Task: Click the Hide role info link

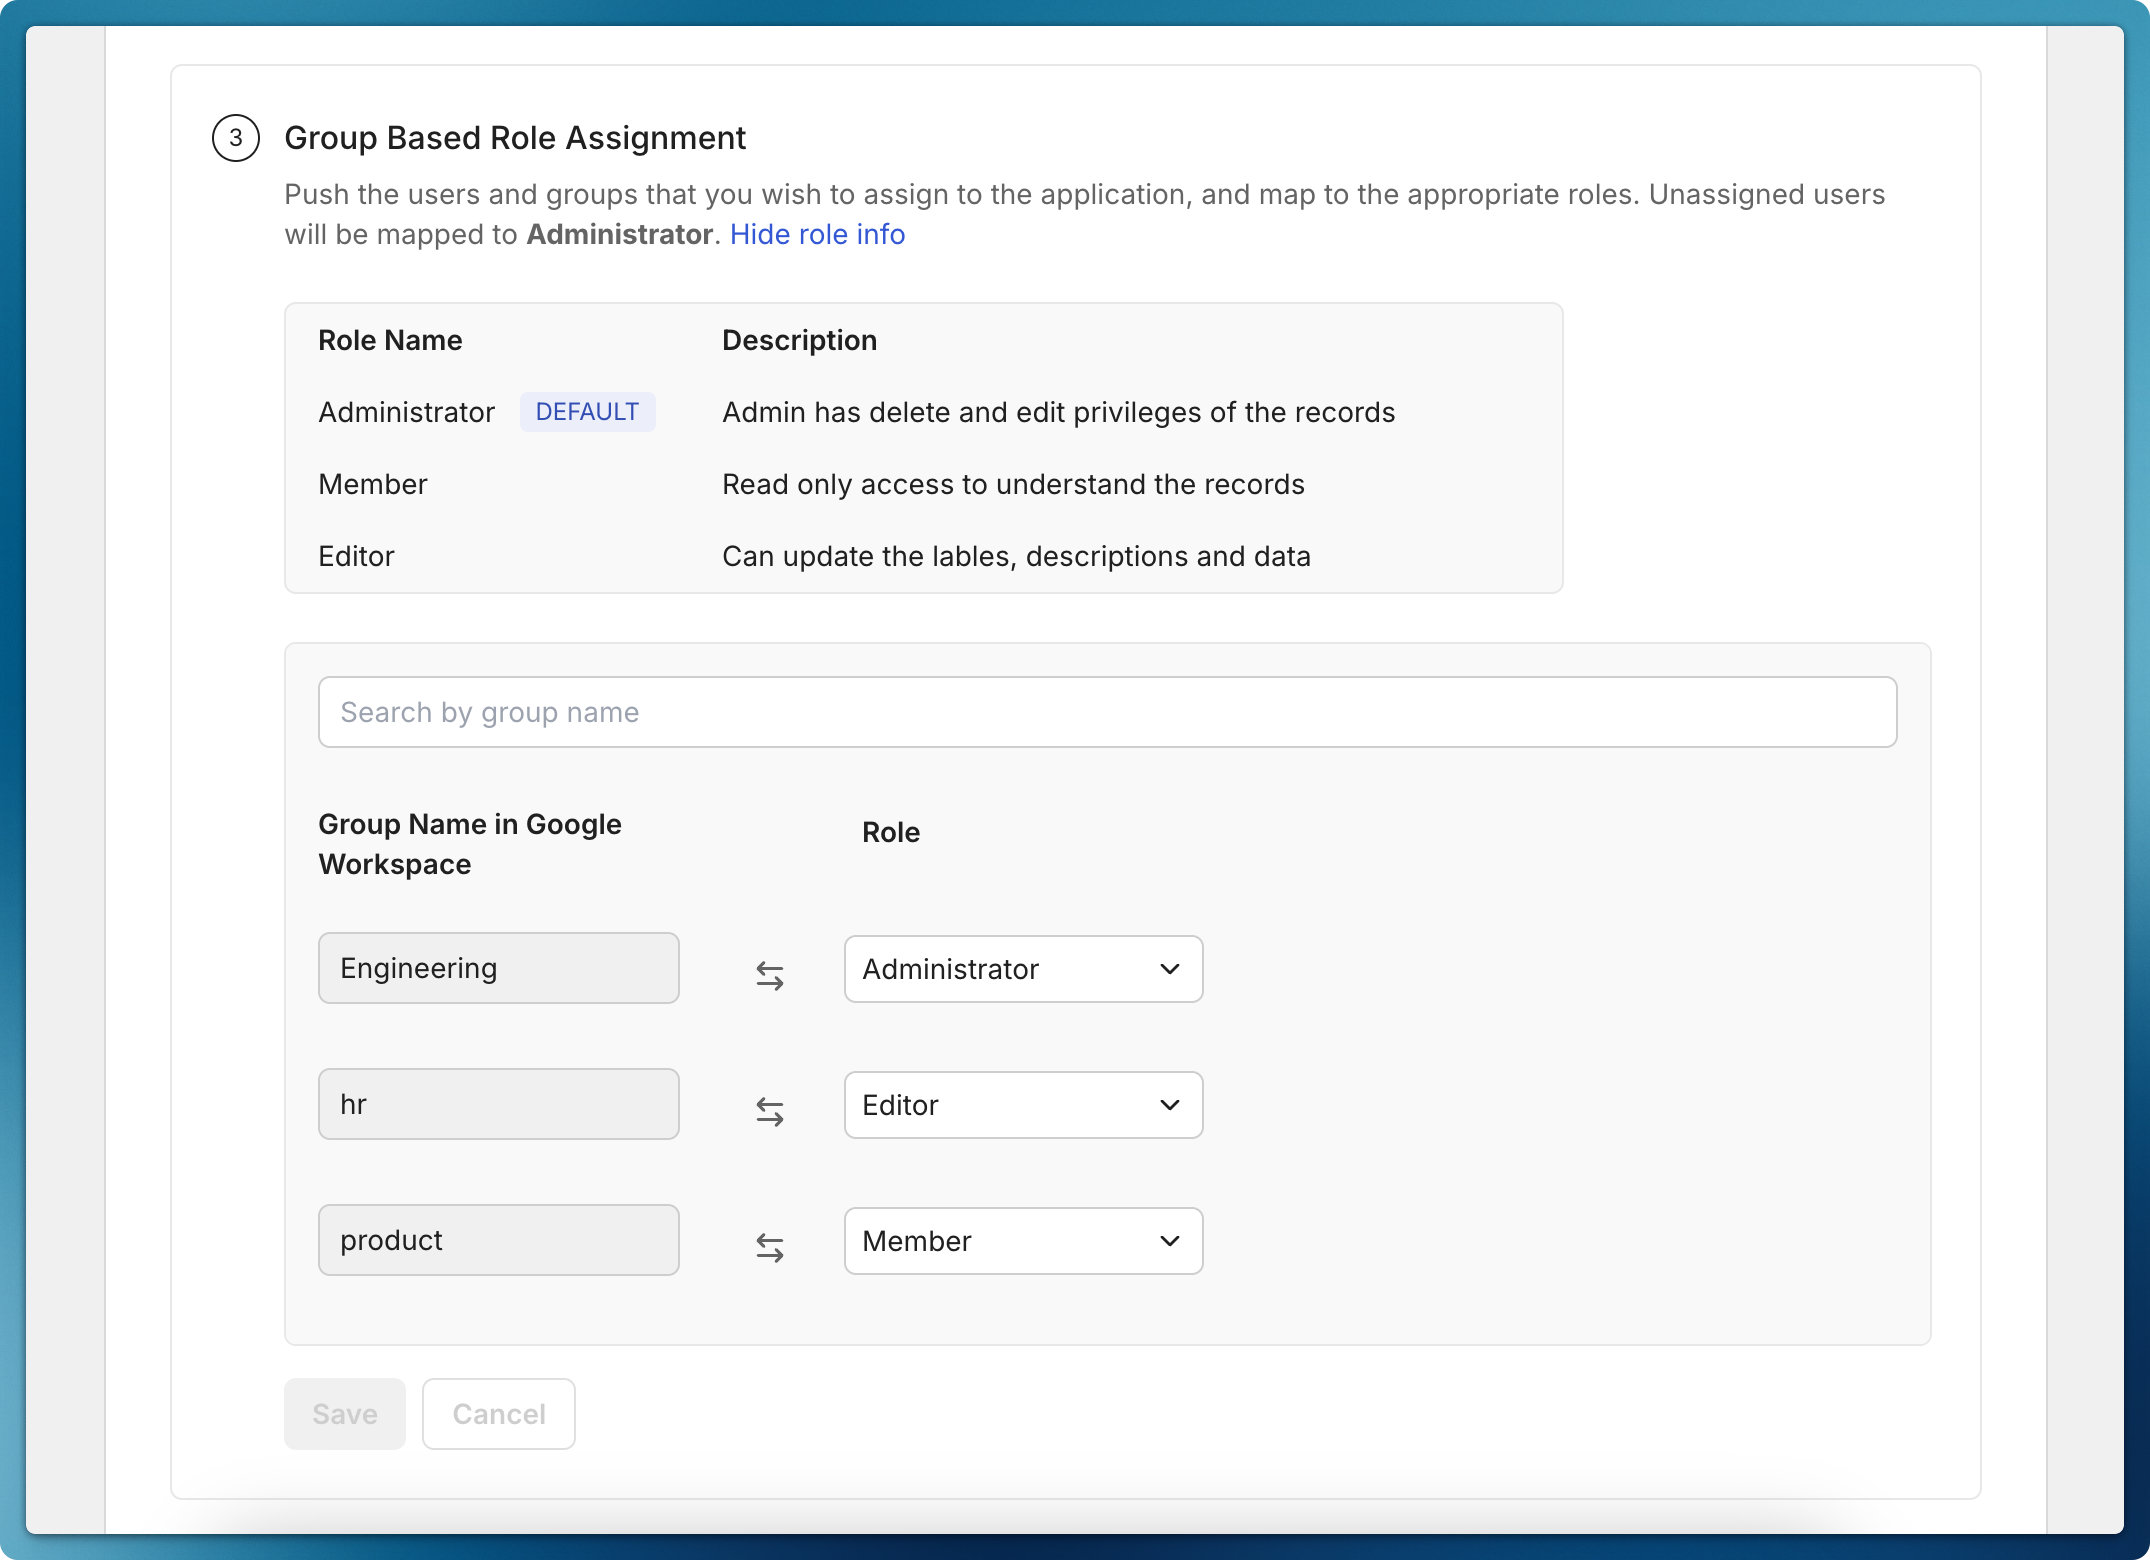Action: pos(818,234)
